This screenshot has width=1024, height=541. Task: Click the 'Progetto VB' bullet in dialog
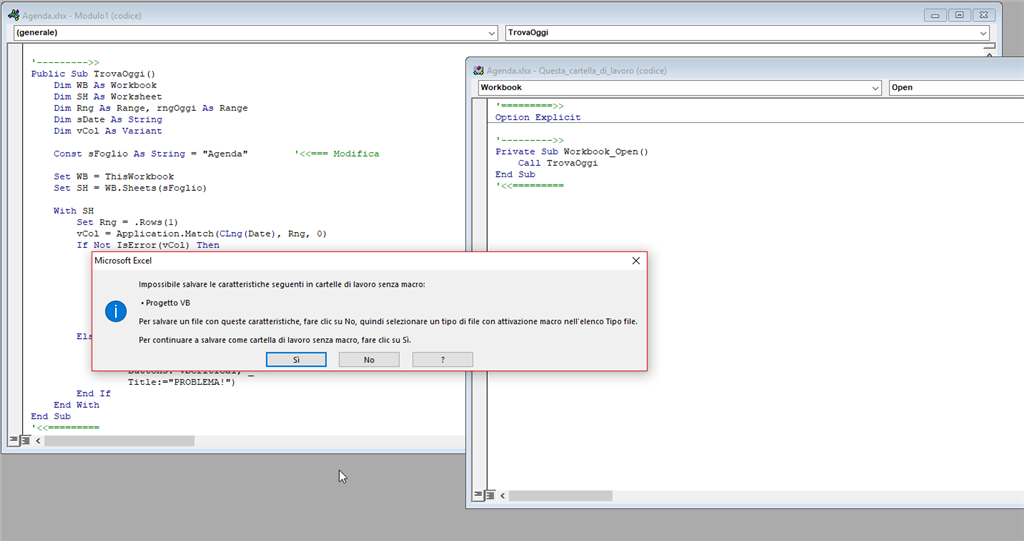(166, 303)
